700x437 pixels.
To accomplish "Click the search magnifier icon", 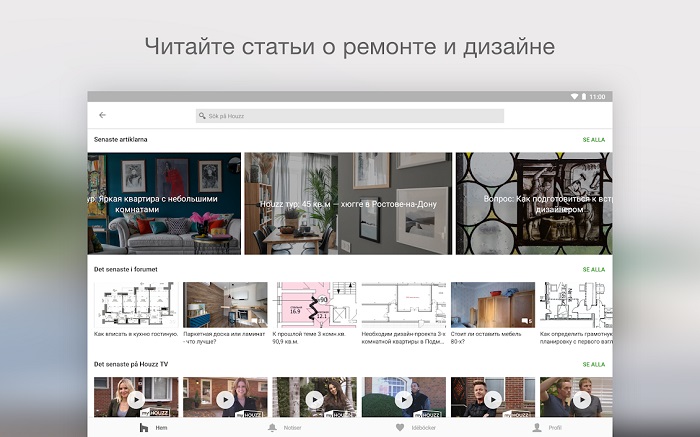I will pyautogui.click(x=202, y=116).
